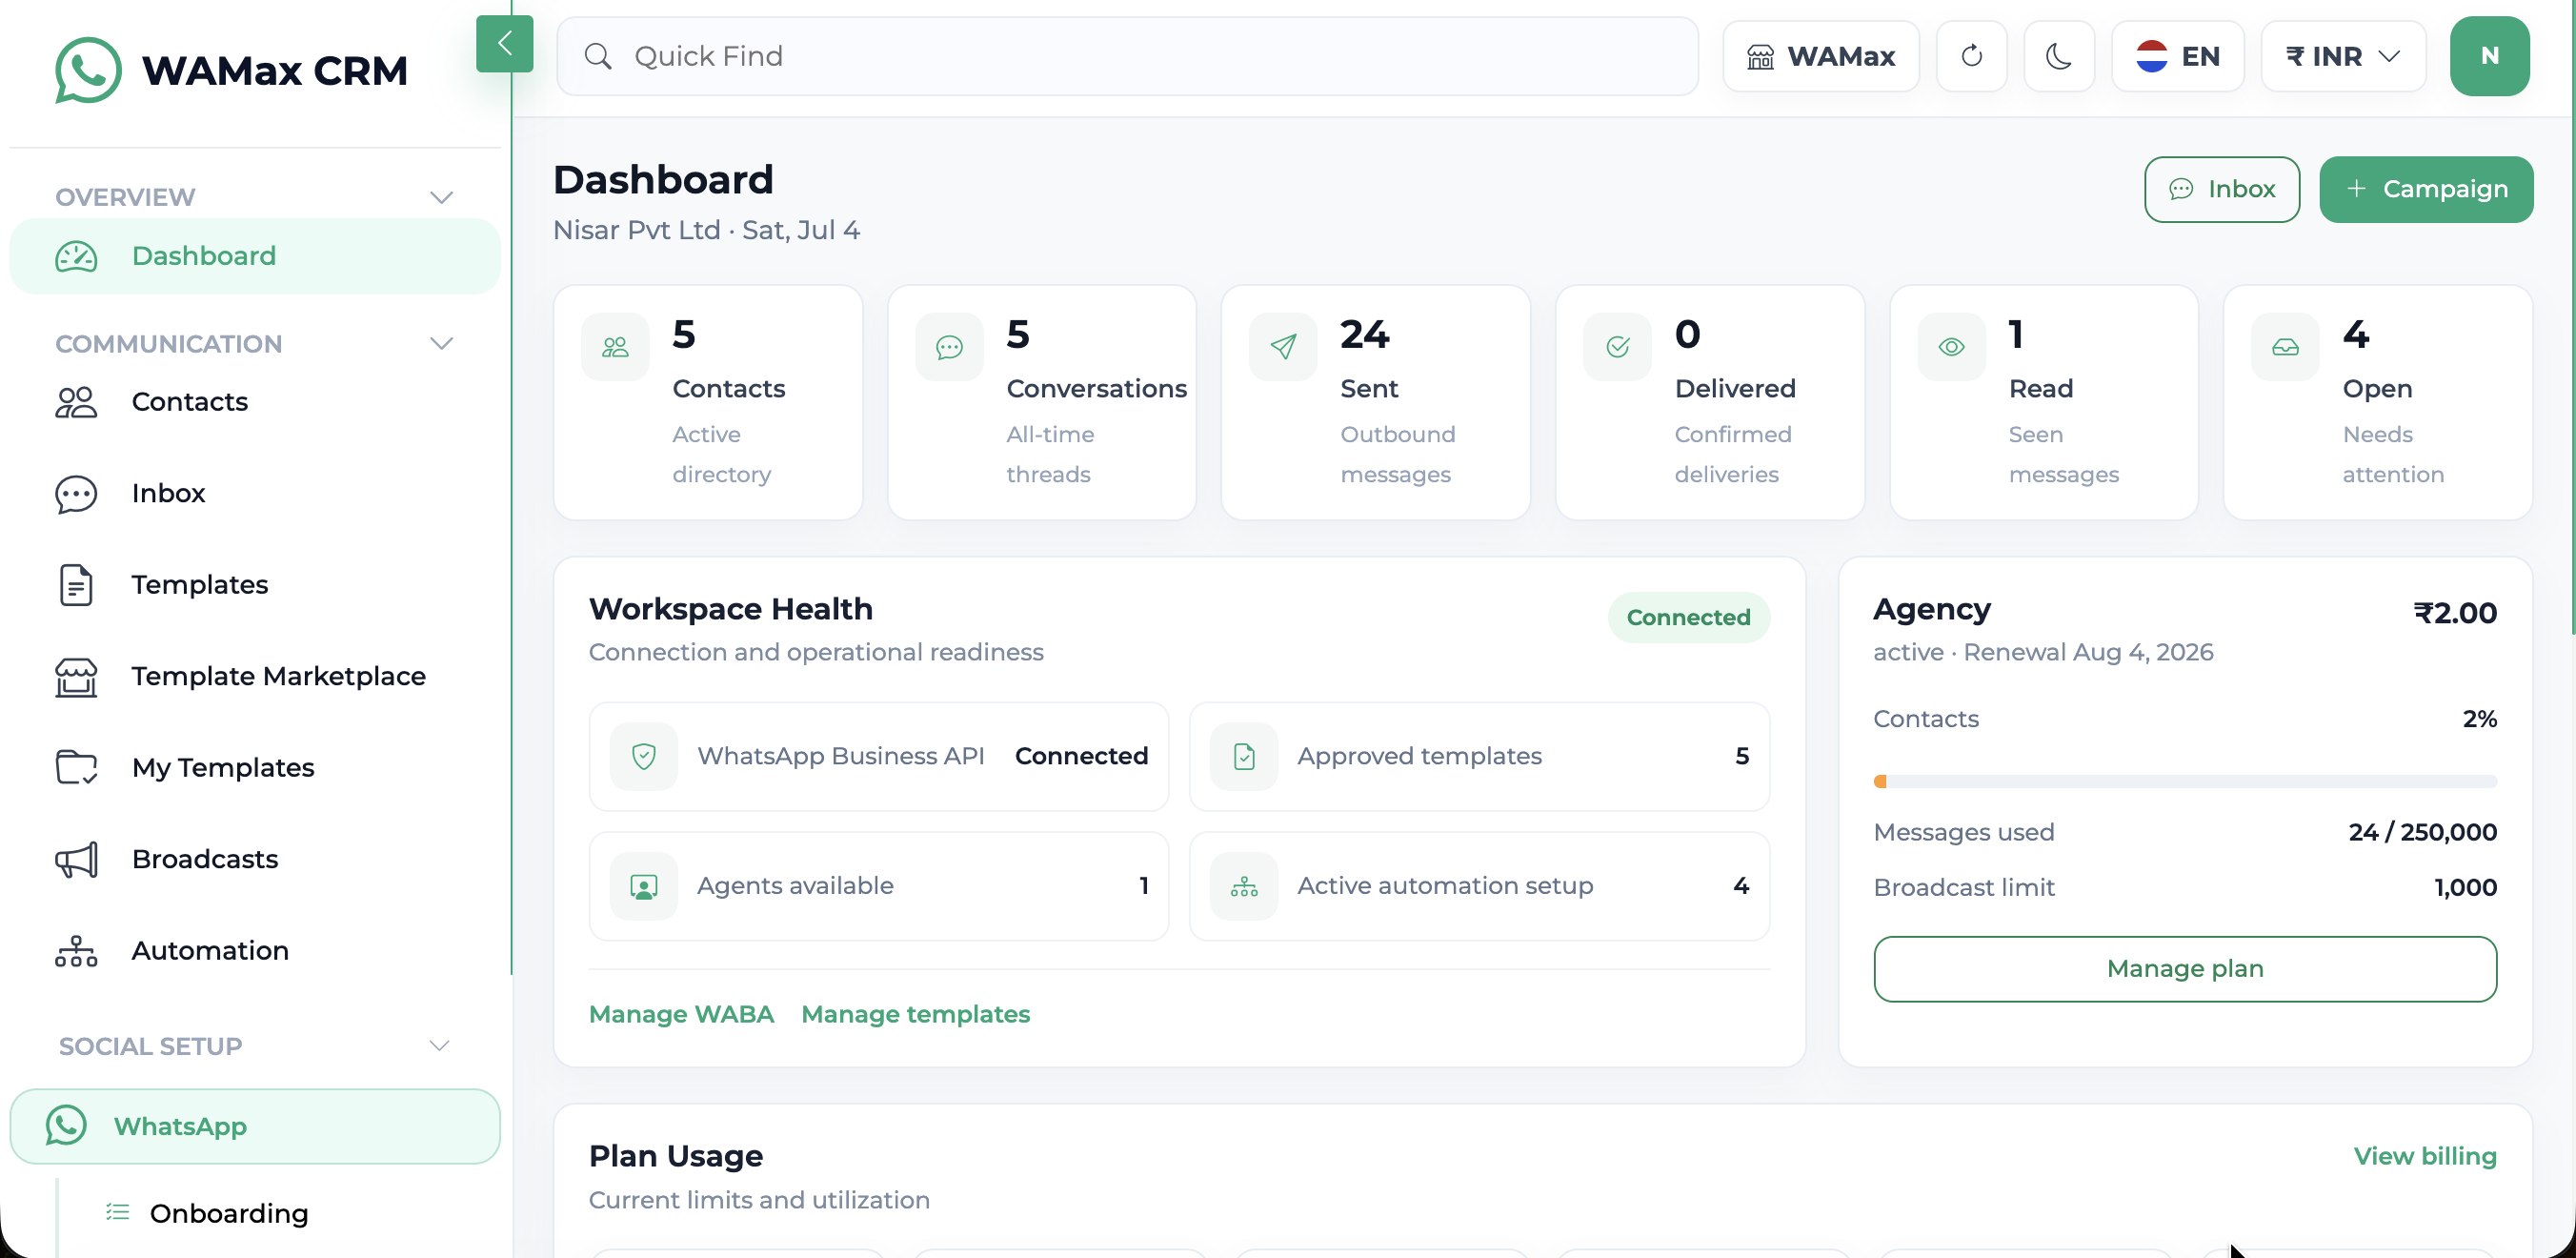Click the Template Marketplace shop icon
2576x1258 pixels.
pyautogui.click(x=76, y=677)
